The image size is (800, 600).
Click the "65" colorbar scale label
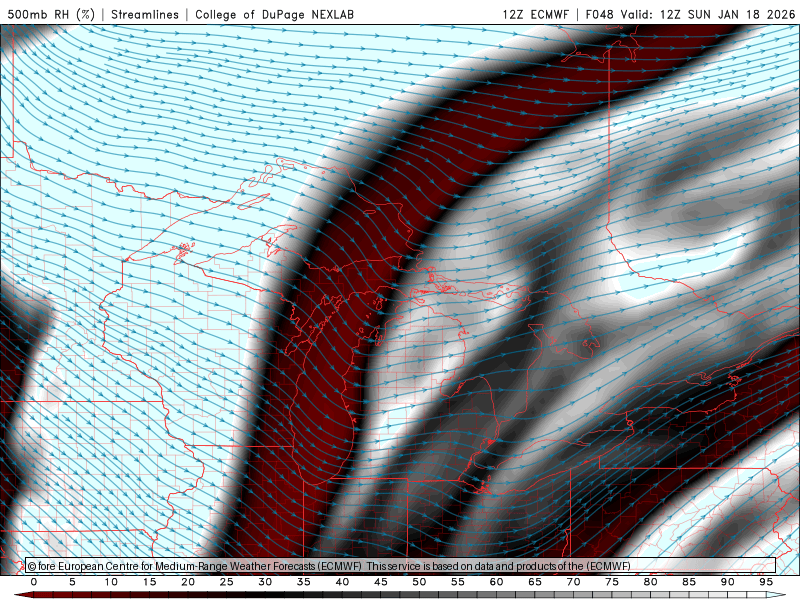(535, 582)
